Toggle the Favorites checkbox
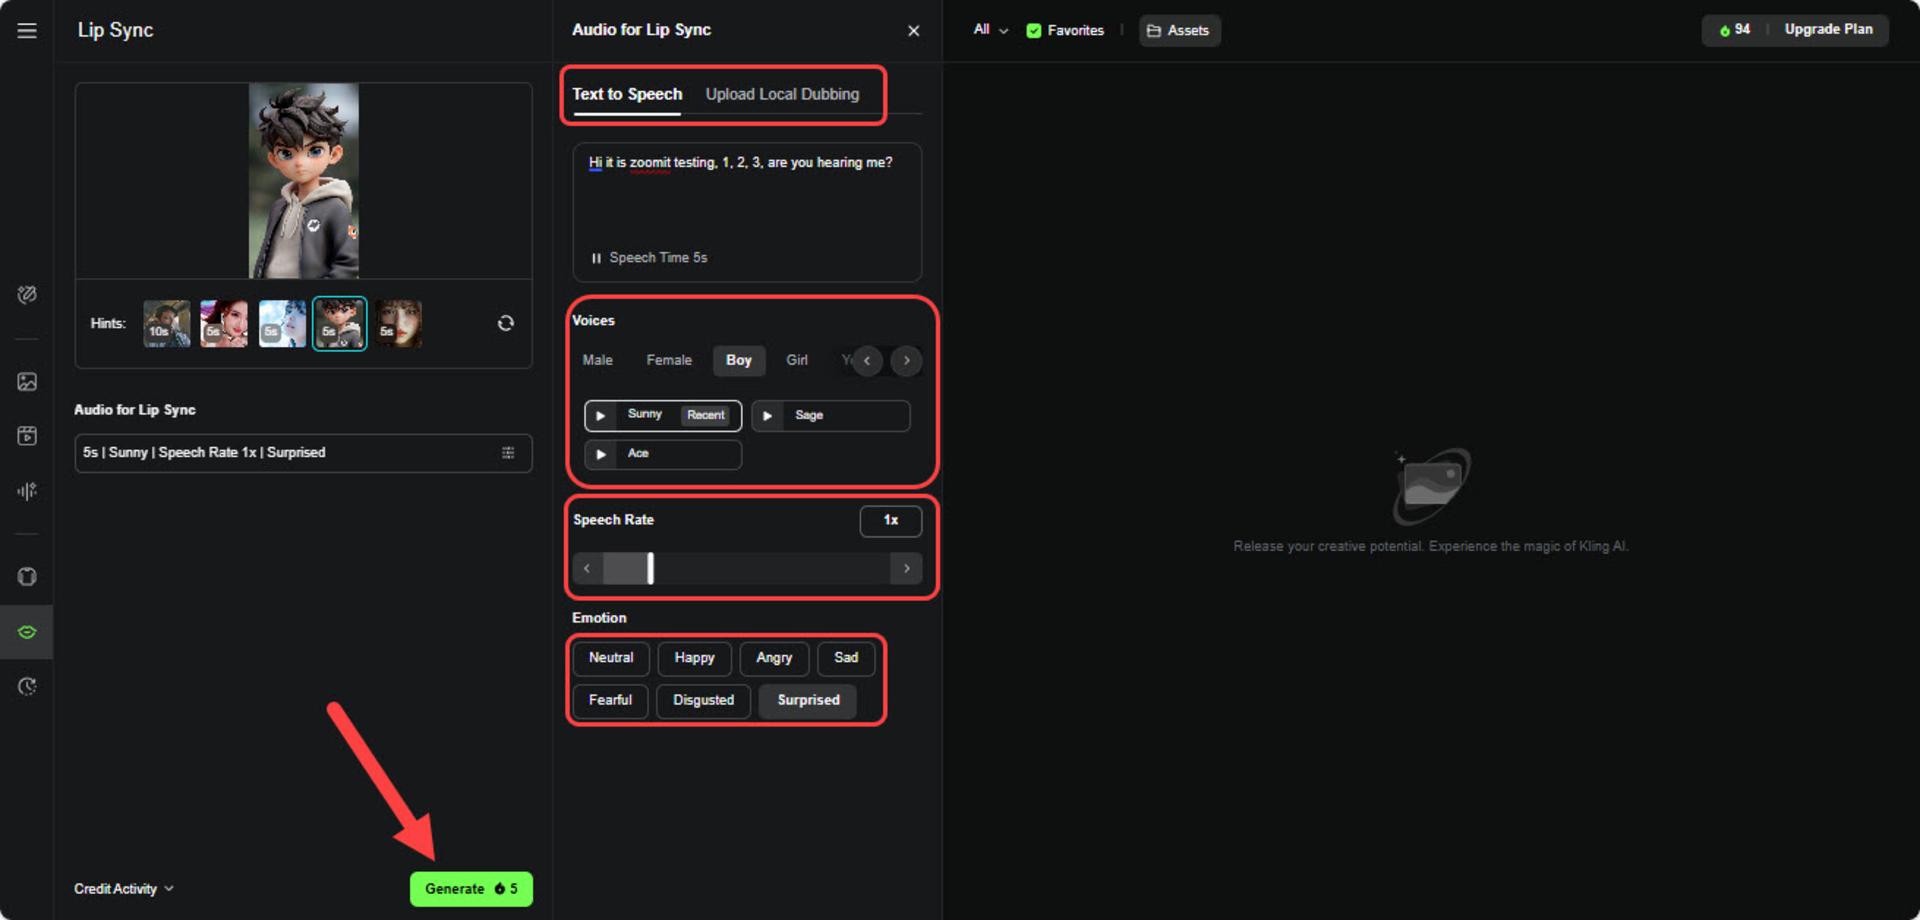The width and height of the screenshot is (1920, 920). [x=1034, y=31]
